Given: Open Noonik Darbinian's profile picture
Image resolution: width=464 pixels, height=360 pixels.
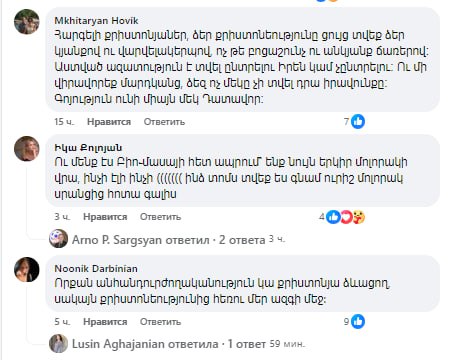Looking at the screenshot, I should click(27, 269).
